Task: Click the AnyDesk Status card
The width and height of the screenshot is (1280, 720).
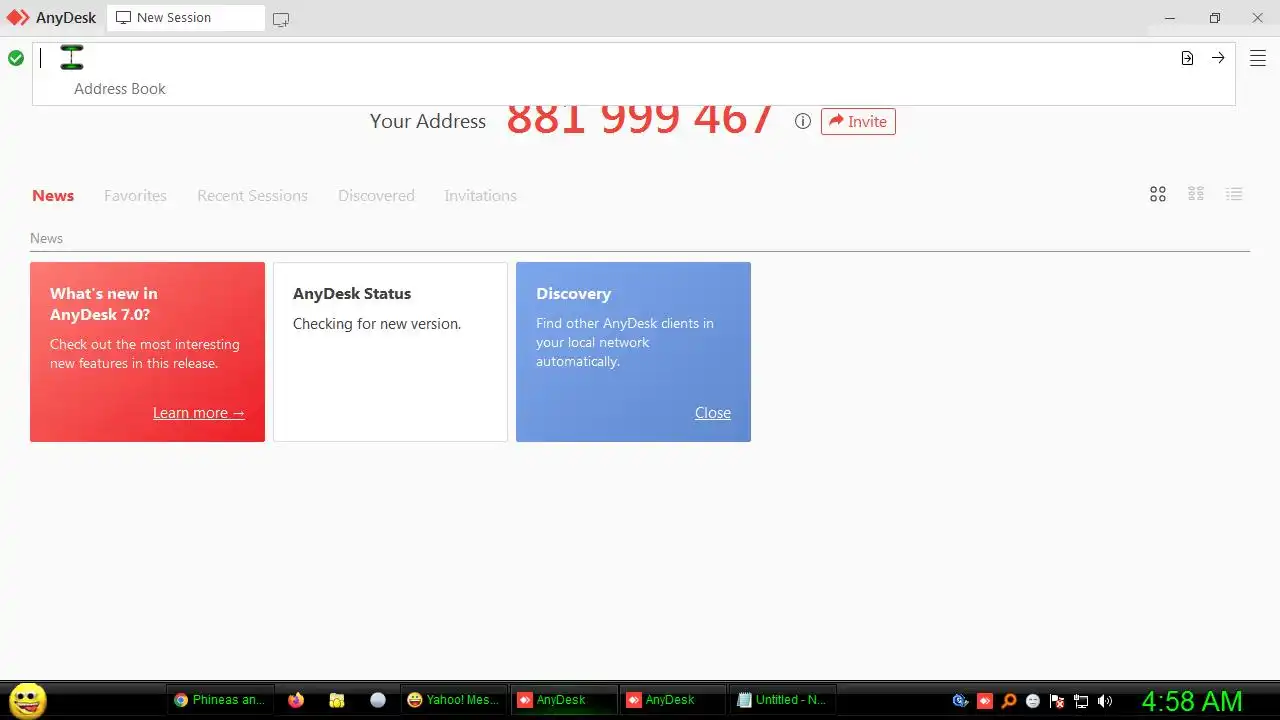Action: tap(390, 352)
